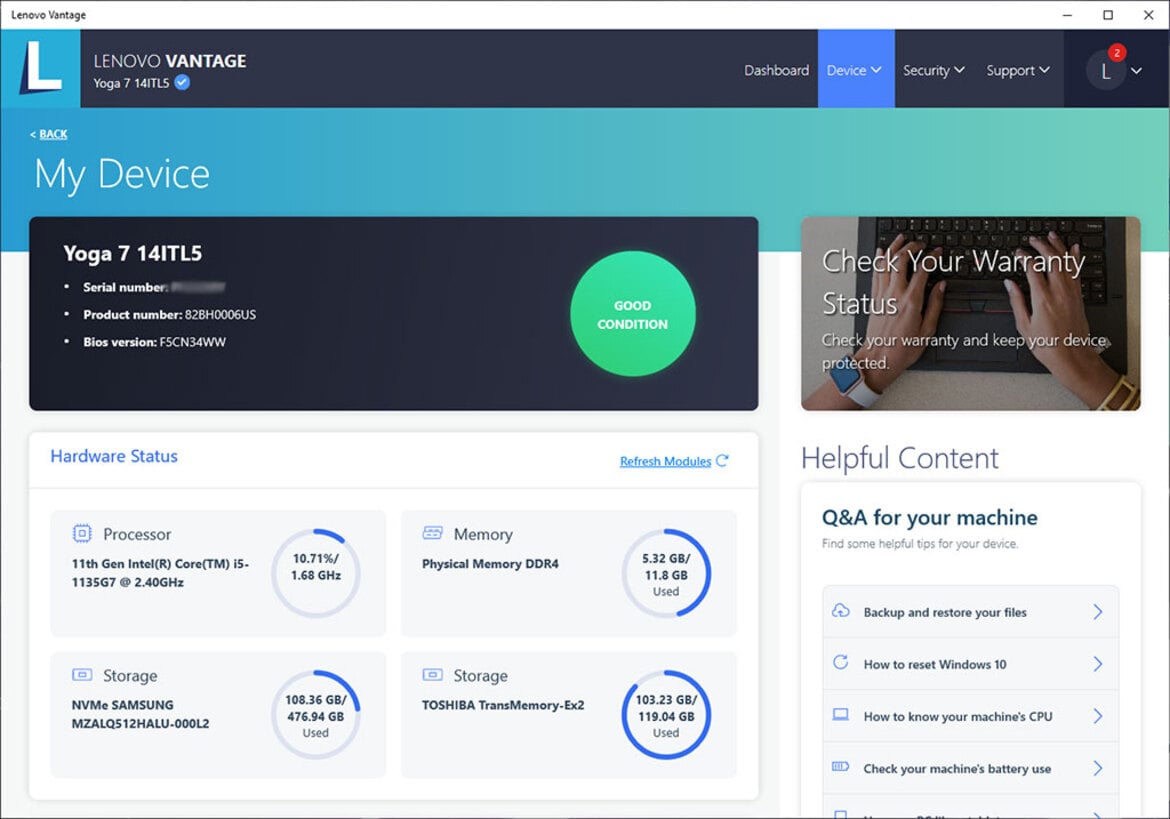
Task: Open How to know your machine's CPU chevron
Action: (x=1098, y=716)
